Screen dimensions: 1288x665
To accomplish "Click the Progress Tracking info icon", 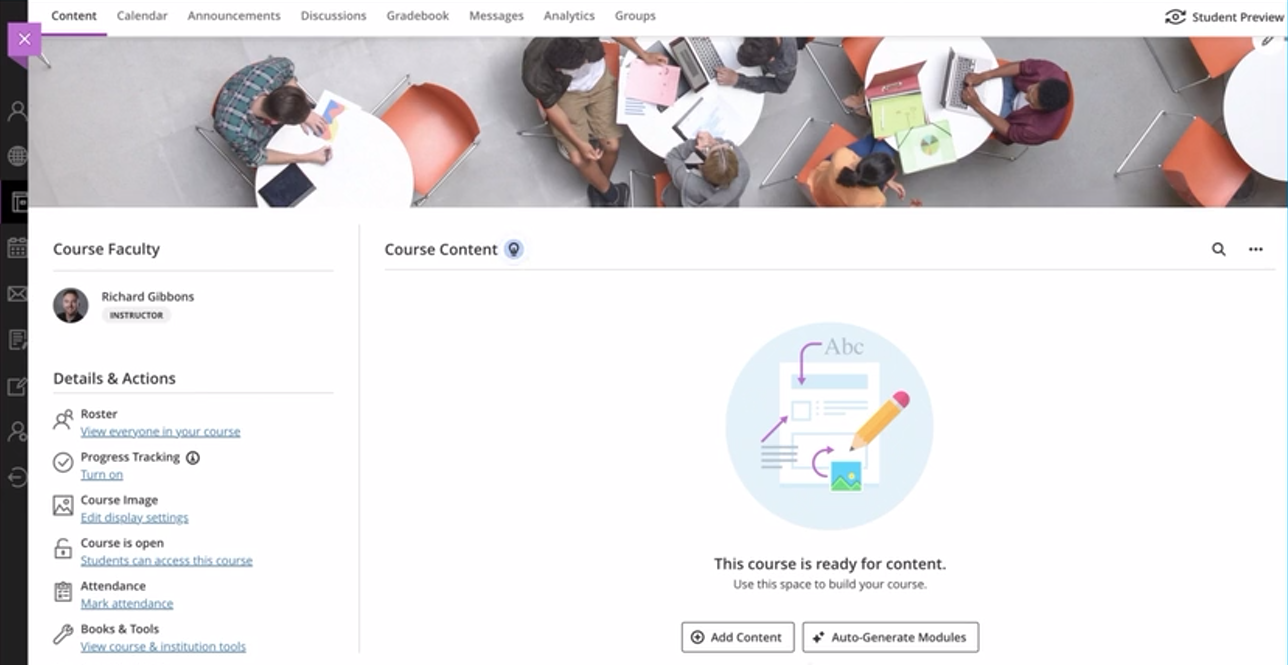I will 193,457.
